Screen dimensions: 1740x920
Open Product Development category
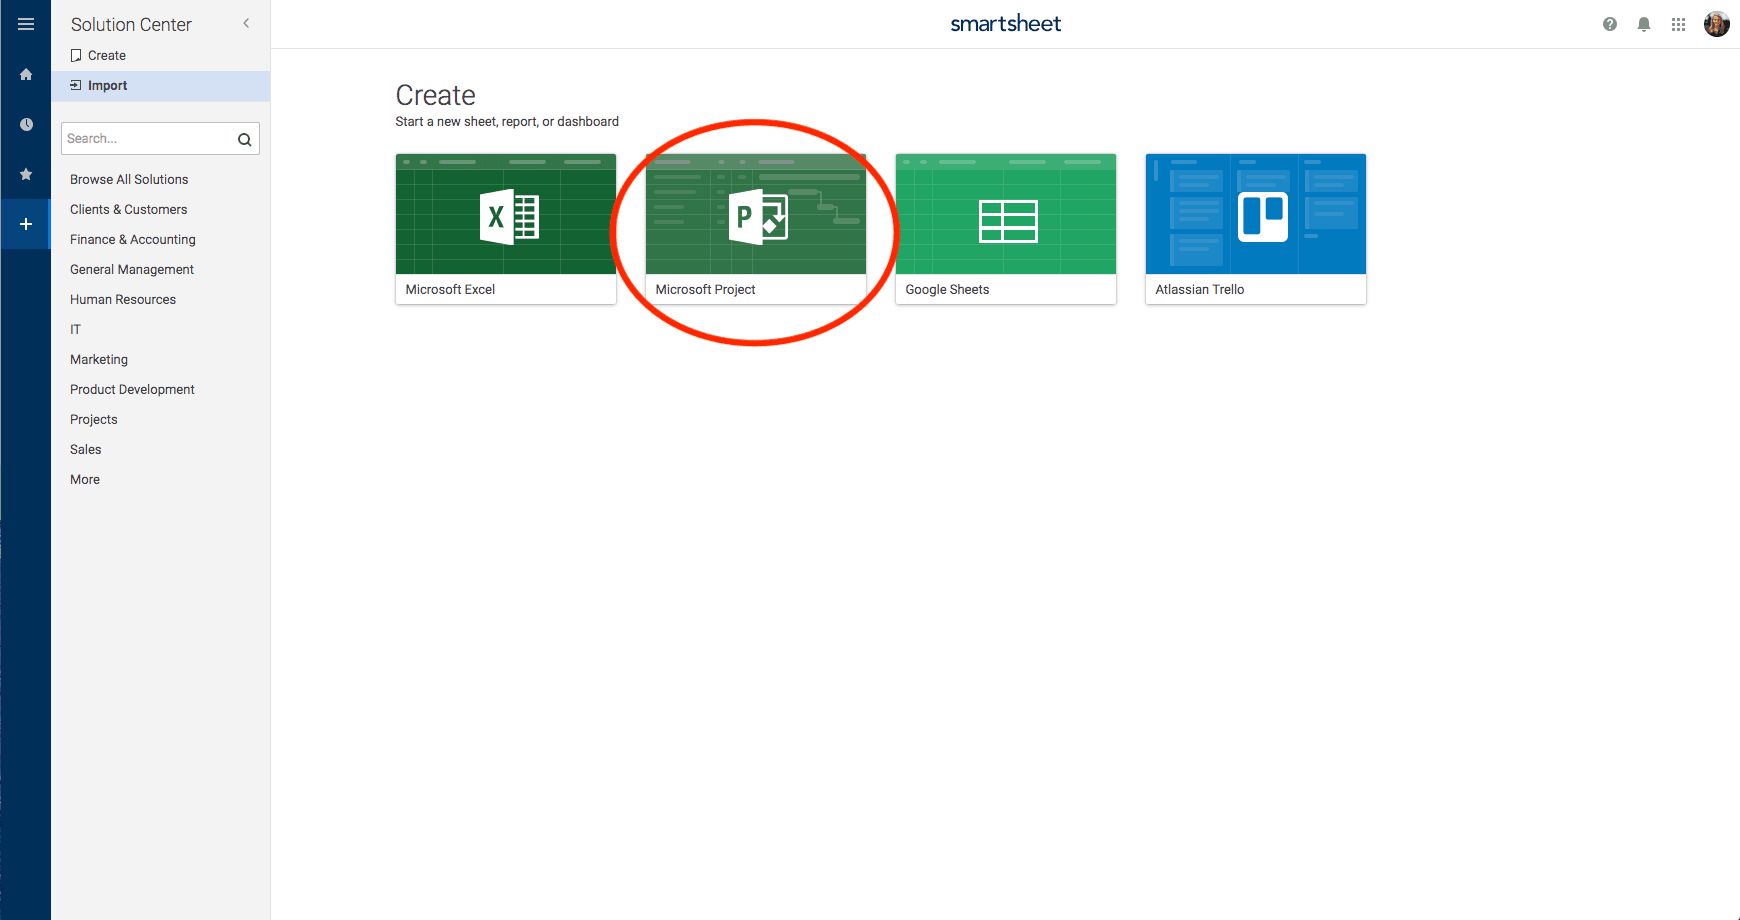tap(132, 390)
